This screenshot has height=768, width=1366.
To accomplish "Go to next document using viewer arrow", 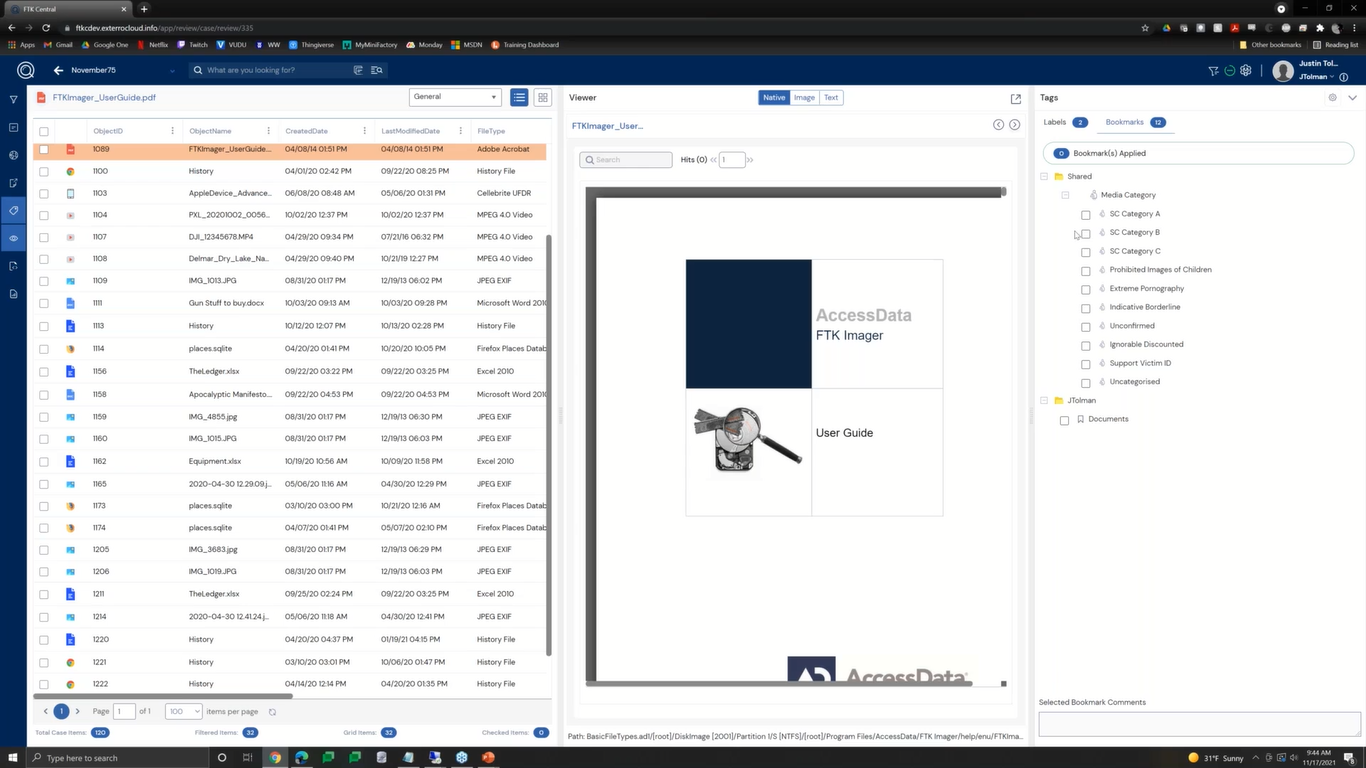I will click(1014, 125).
